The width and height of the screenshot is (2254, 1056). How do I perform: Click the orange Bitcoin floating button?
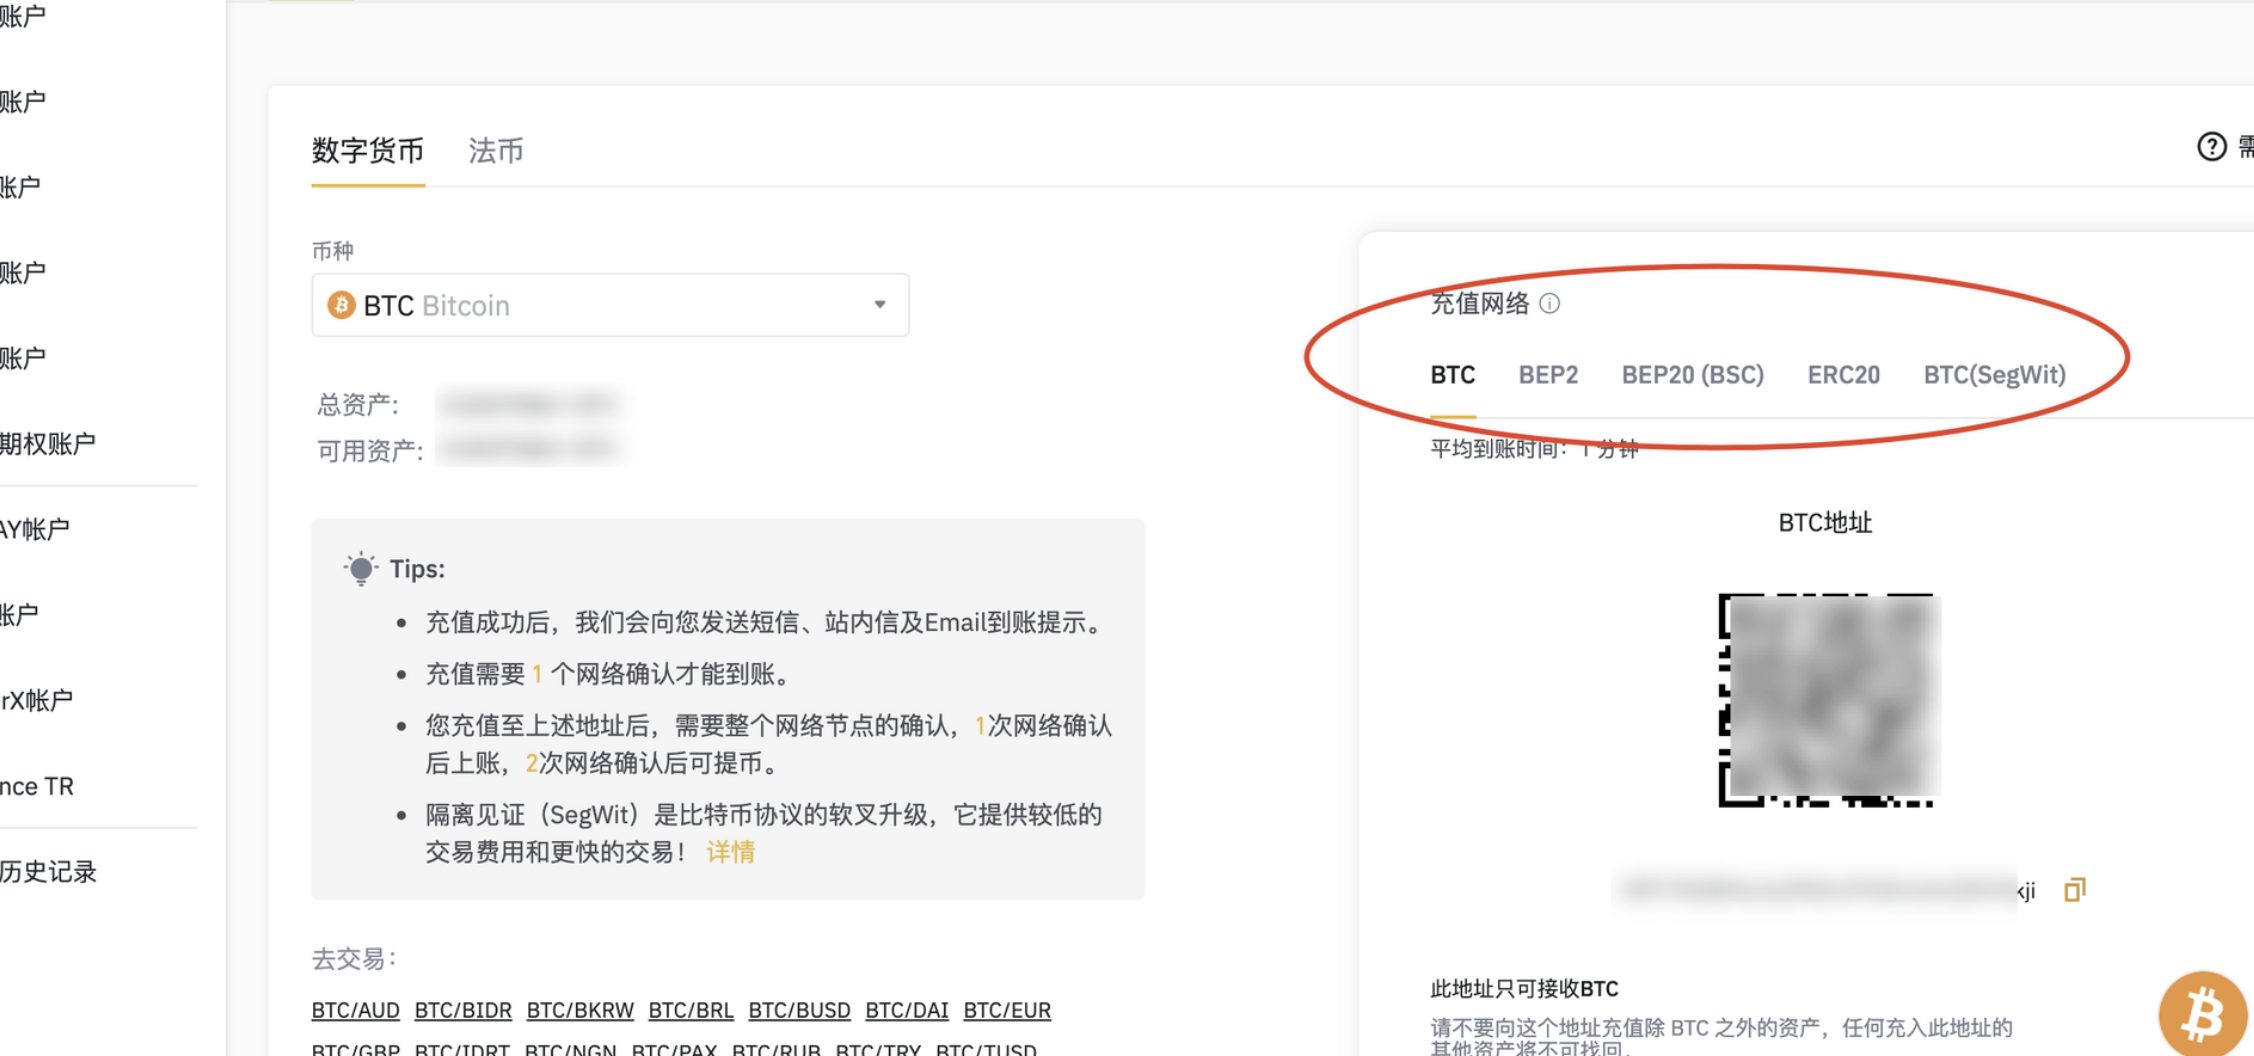pyautogui.click(x=2202, y=1014)
